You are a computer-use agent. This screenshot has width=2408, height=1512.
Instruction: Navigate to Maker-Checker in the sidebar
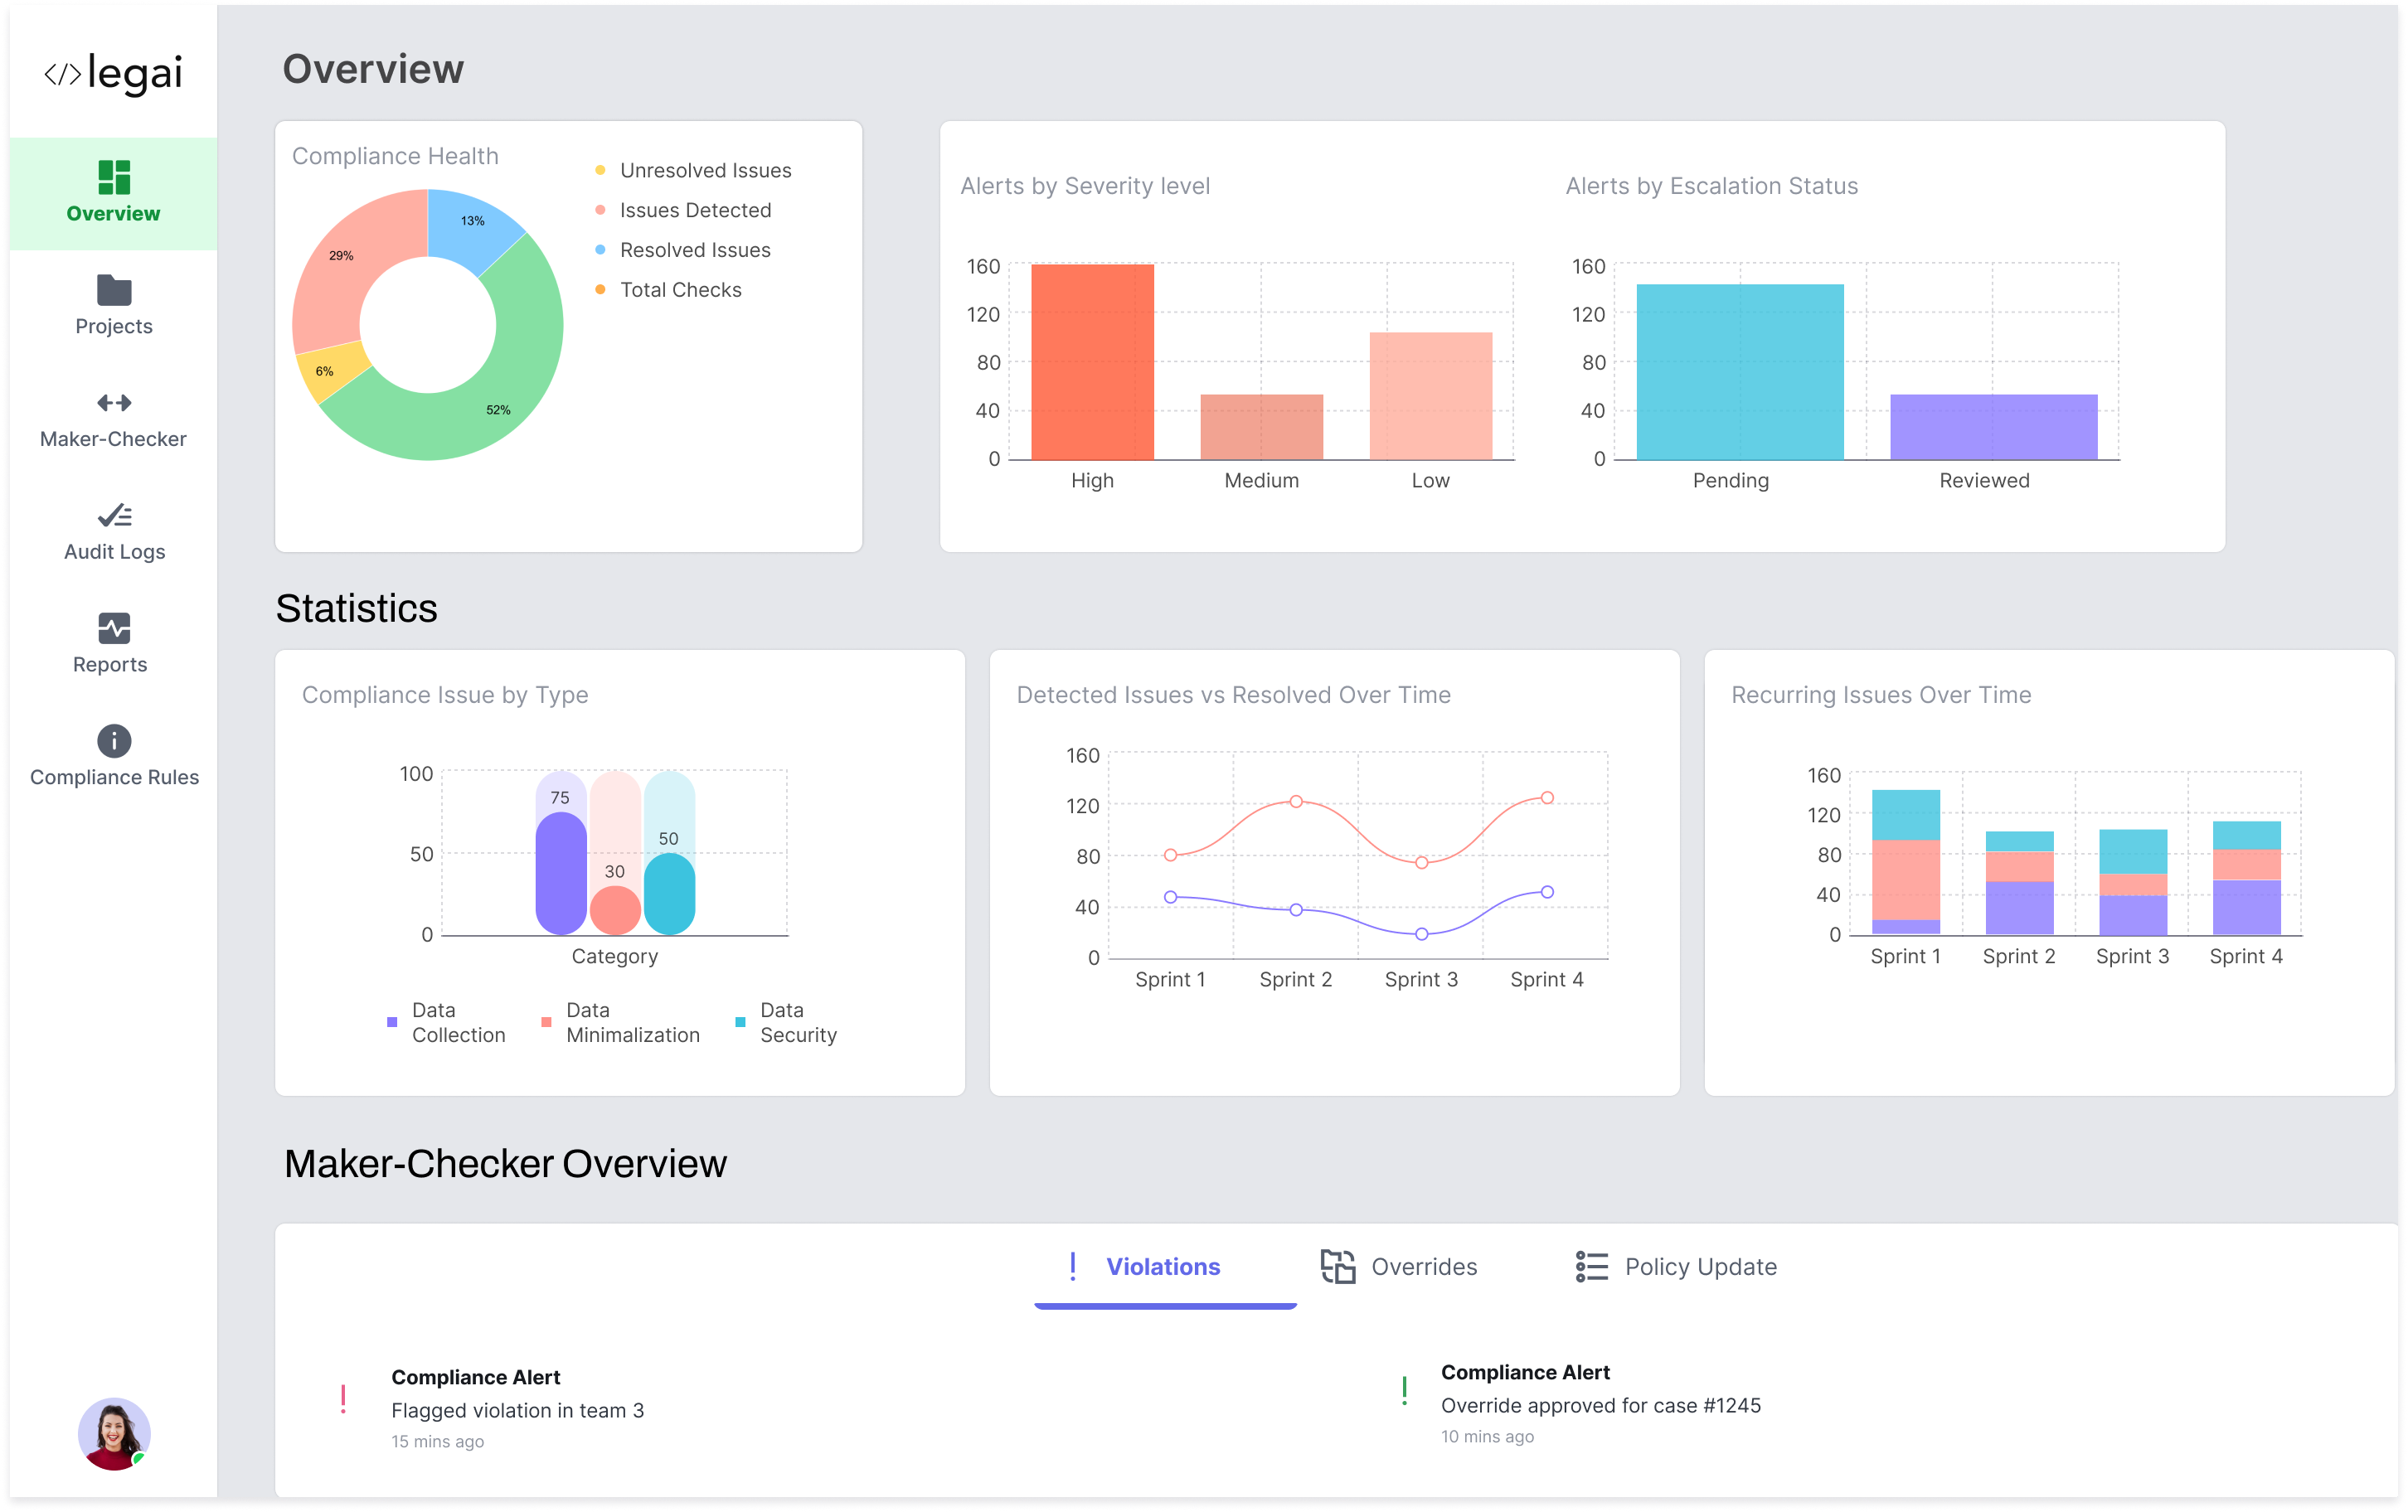click(113, 418)
